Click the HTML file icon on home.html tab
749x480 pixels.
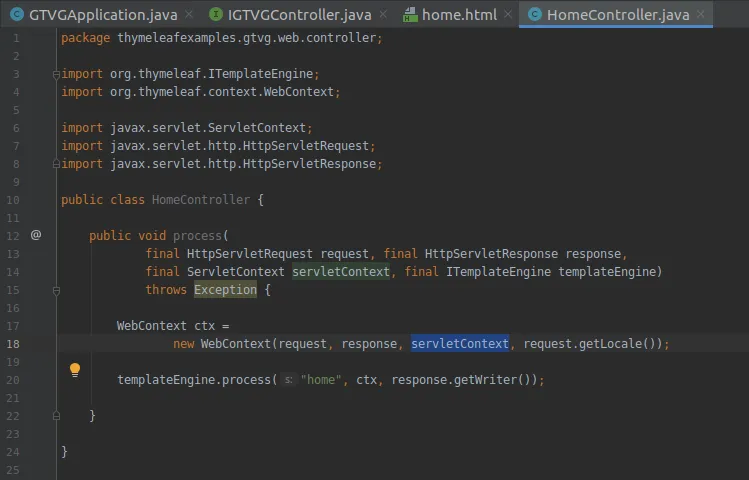(x=410, y=14)
